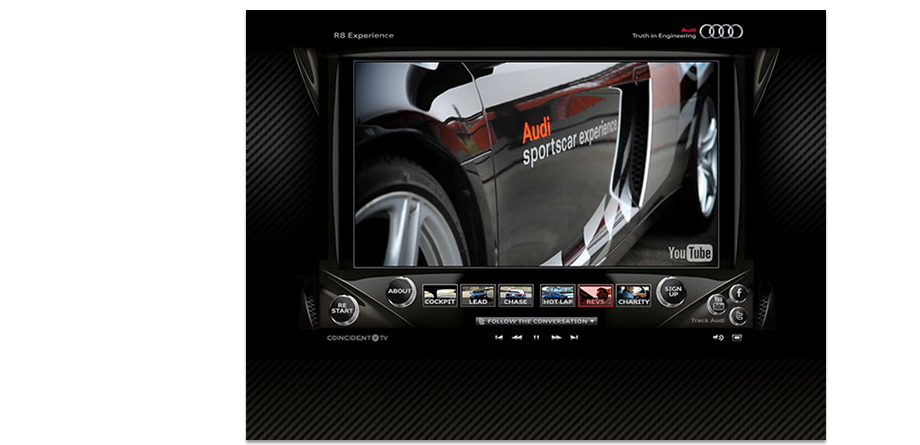920x445 pixels.
Task: Open the Charity video segment
Action: 633,295
